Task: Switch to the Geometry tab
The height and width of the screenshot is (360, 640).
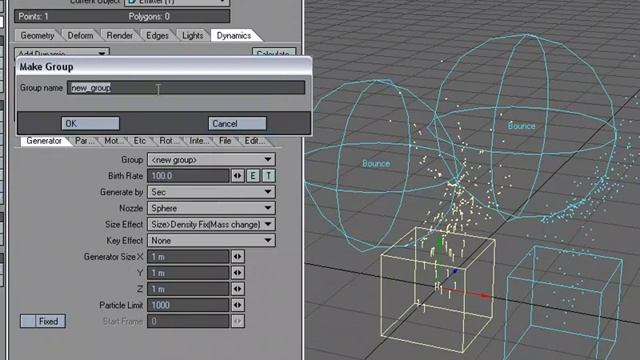Action: tap(37, 36)
